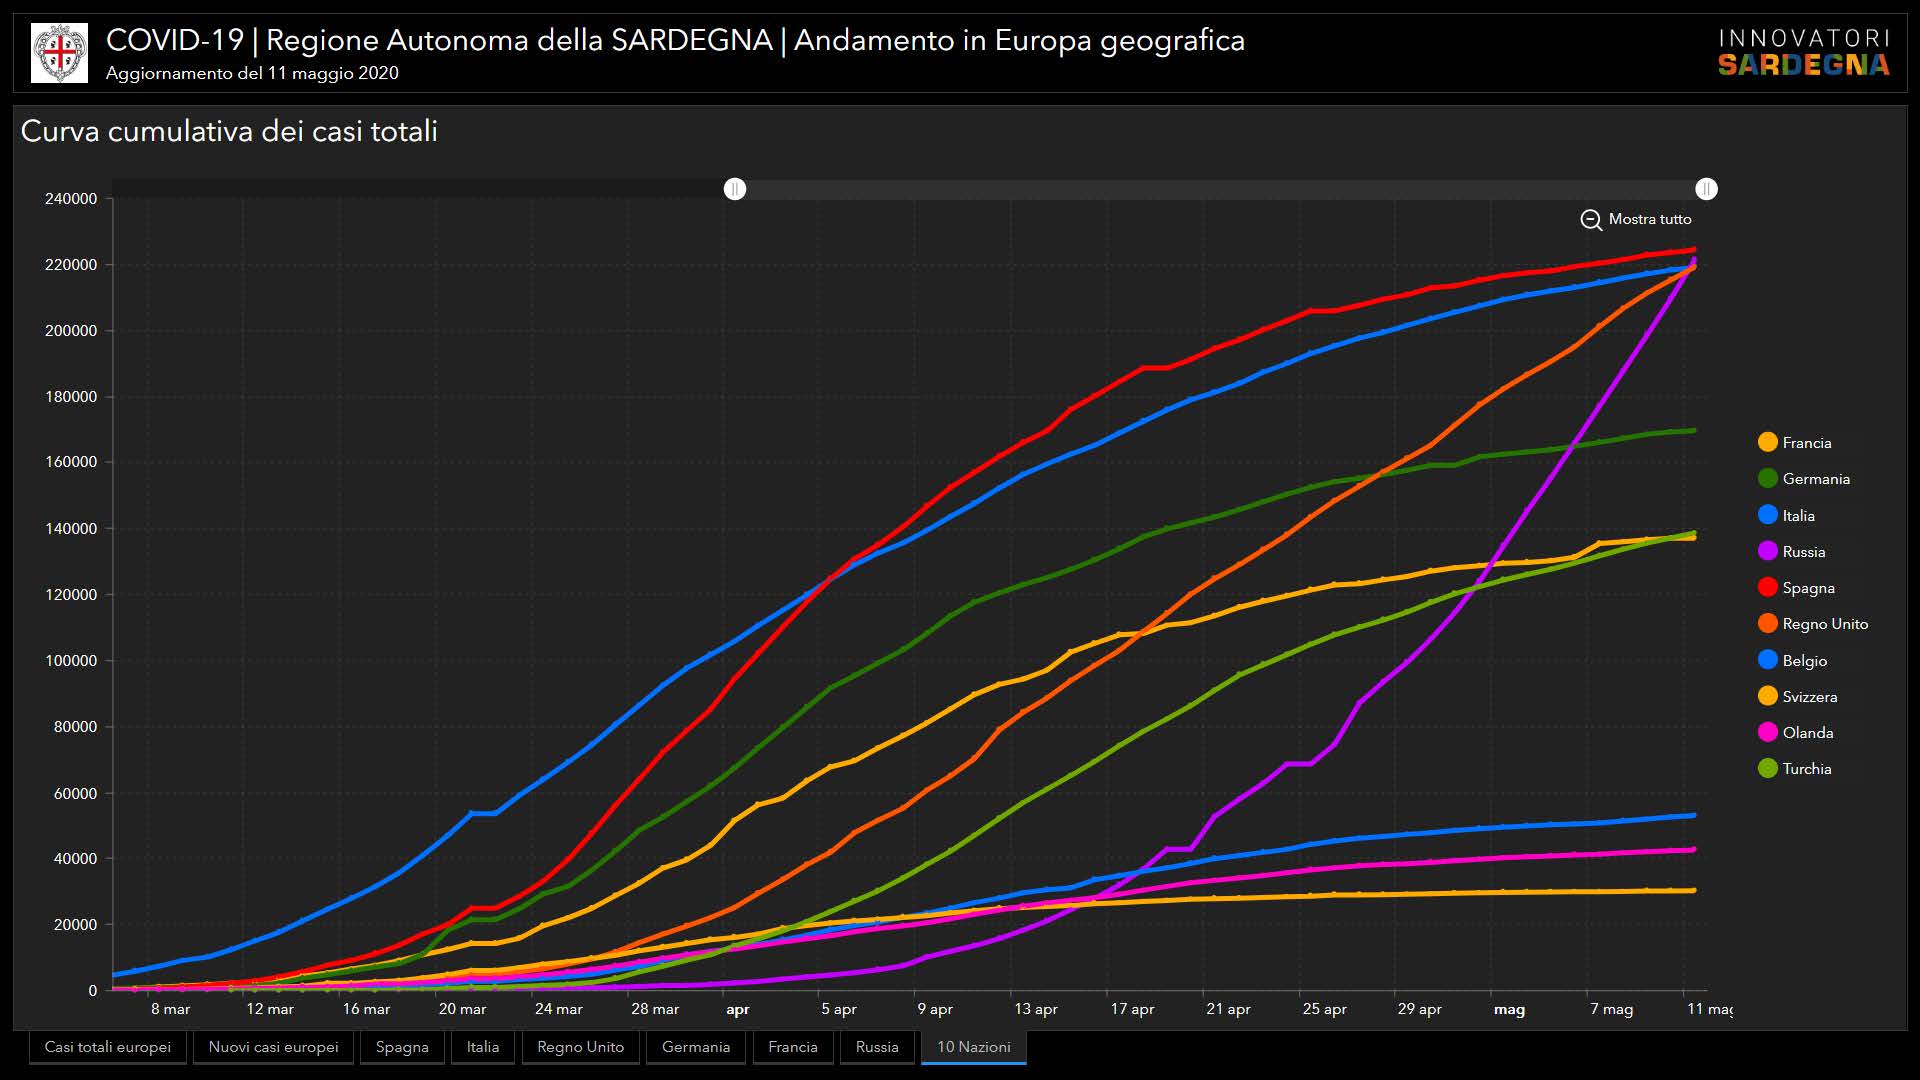Click the blue Belgio legend marker
Screen dimensions: 1920x1080
click(1768, 661)
